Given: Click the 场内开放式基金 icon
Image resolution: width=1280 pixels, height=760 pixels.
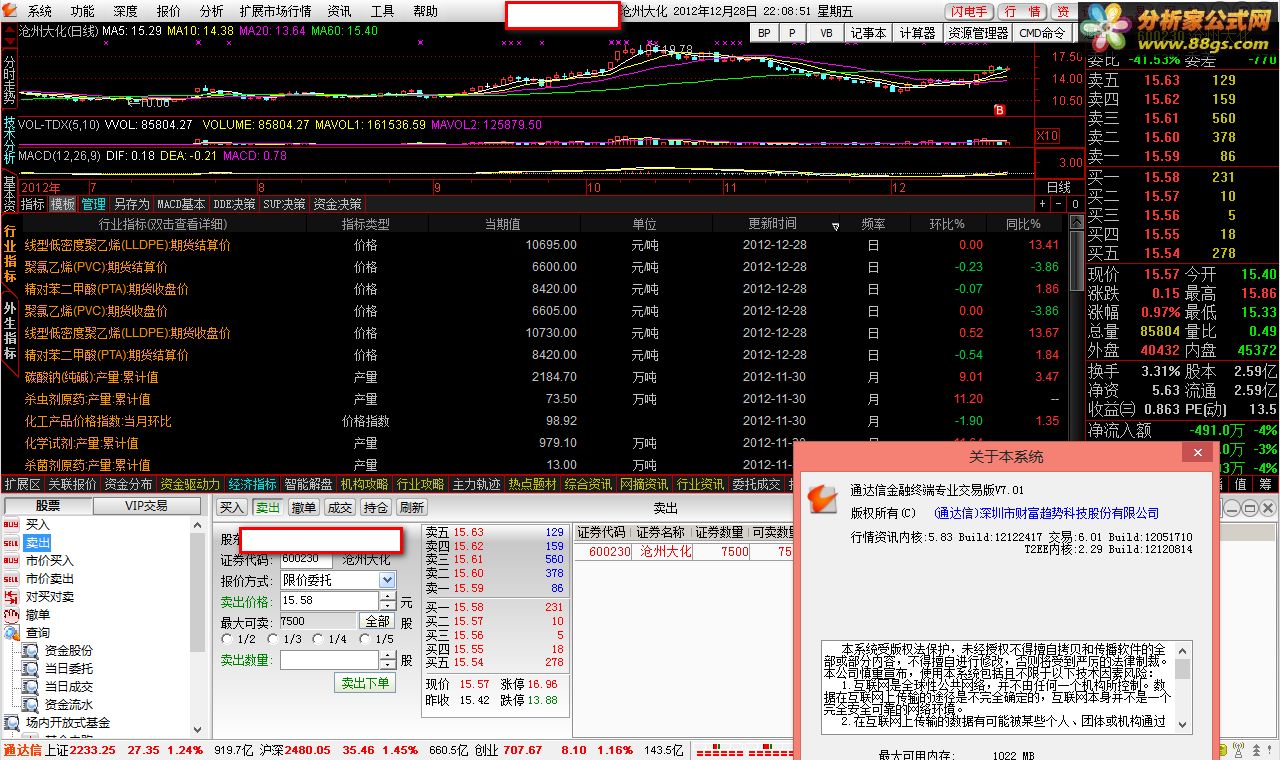Looking at the screenshot, I should pyautogui.click(x=11, y=722).
